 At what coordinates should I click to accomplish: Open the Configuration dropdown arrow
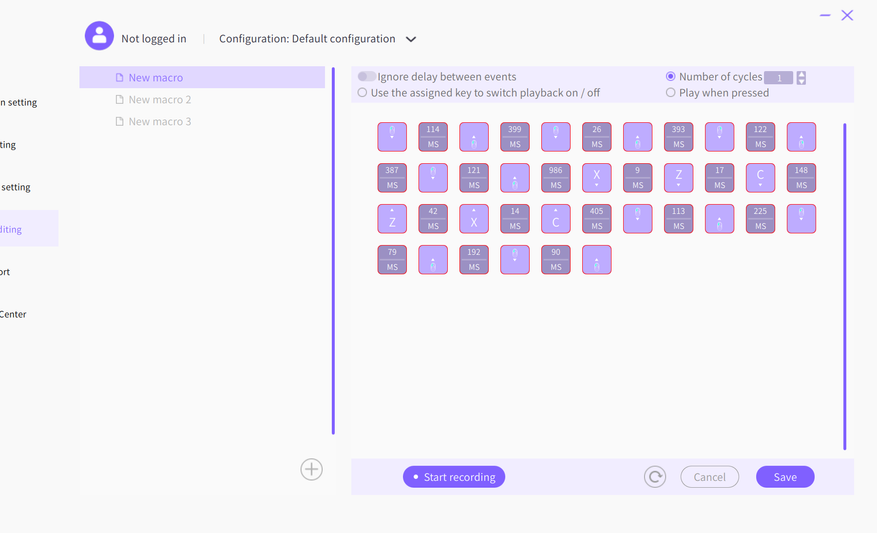click(x=411, y=39)
